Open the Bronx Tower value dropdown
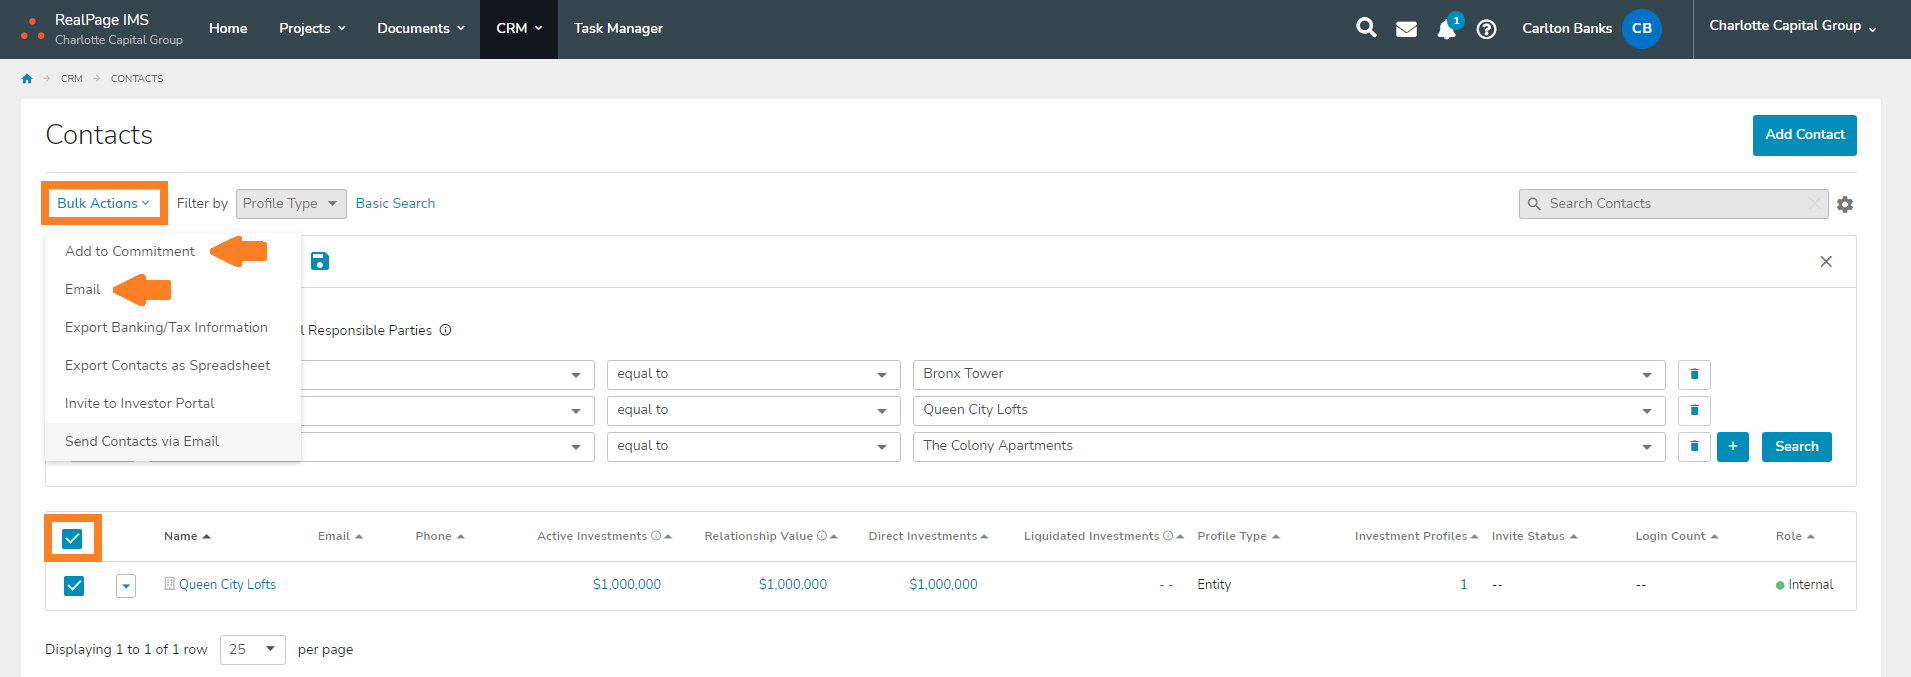Image resolution: width=1911 pixels, height=677 pixels. click(1289, 374)
